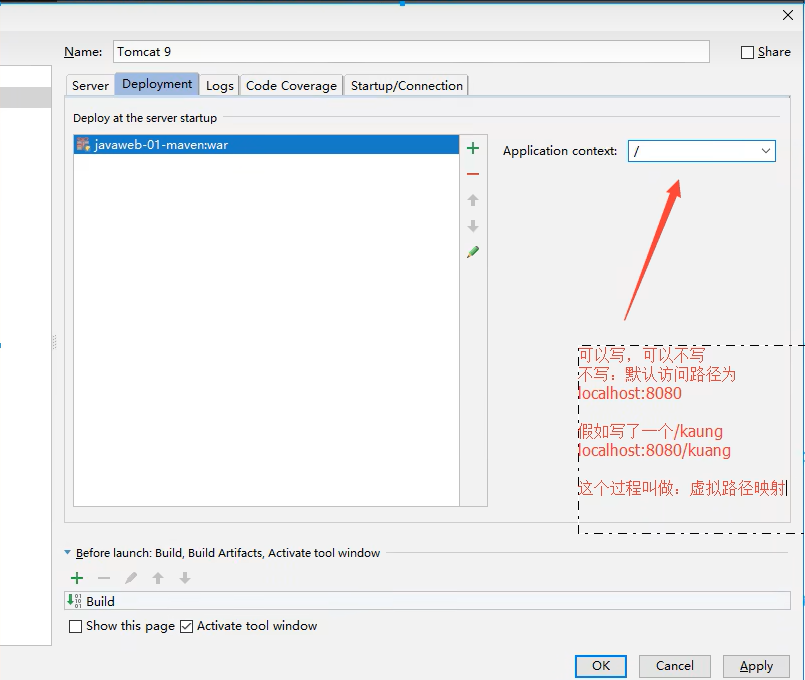The width and height of the screenshot is (805, 680).
Task: Remove the Before launch task
Action: [x=104, y=578]
